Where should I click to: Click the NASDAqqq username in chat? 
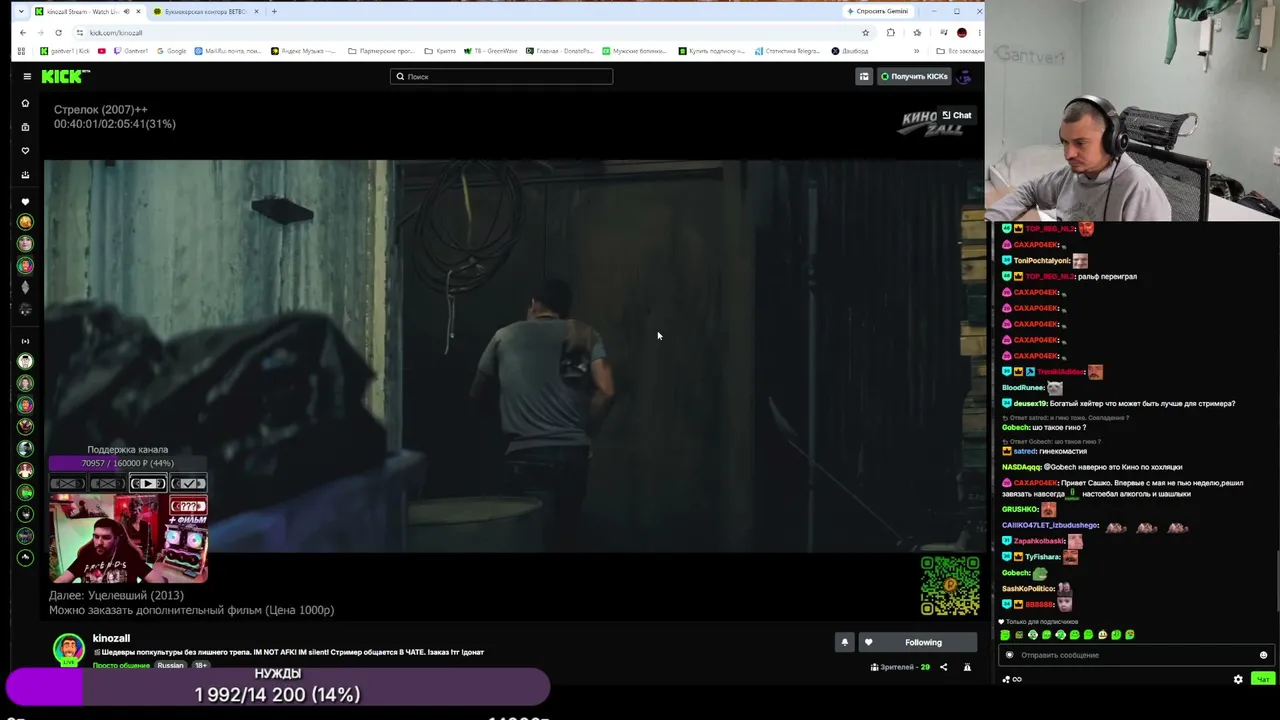pyautogui.click(x=1021, y=467)
